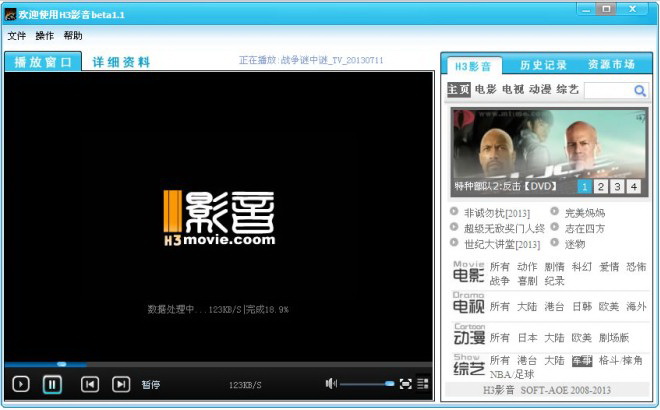Screen dimensions: 660x410
Task: Toggle the playlist panel icon
Action: (x=423, y=383)
